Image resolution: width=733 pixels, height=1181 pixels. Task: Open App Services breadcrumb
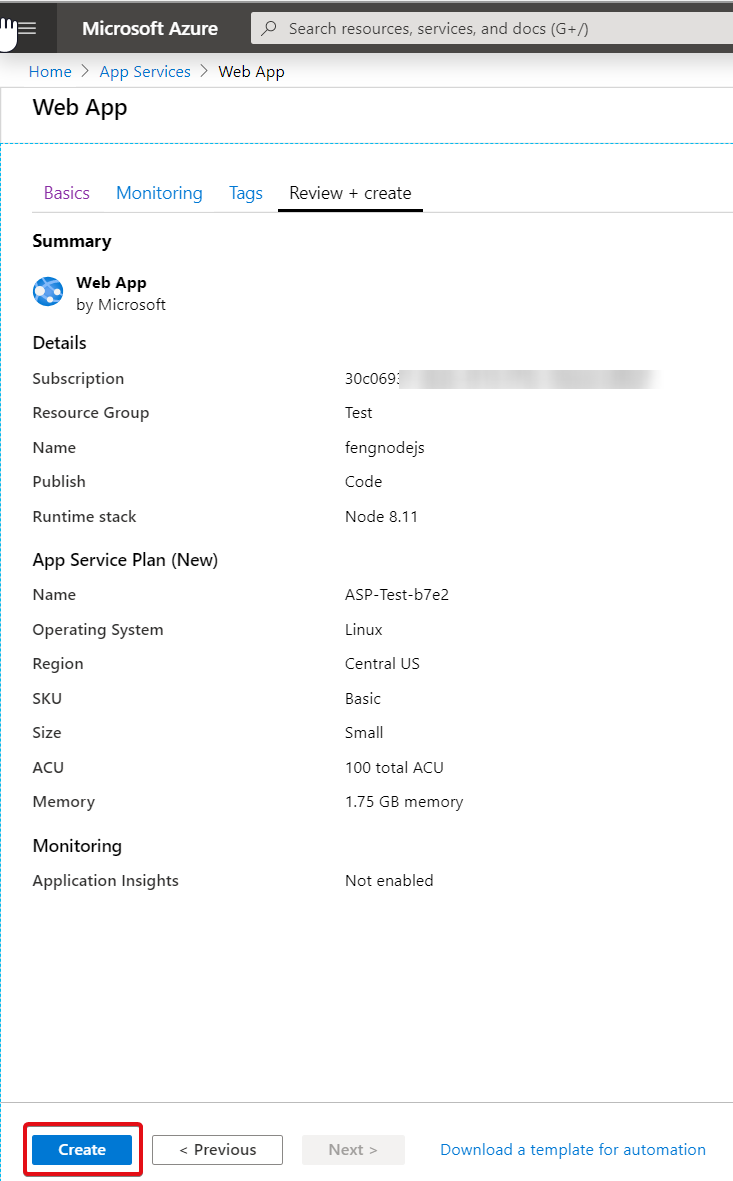[x=145, y=72]
